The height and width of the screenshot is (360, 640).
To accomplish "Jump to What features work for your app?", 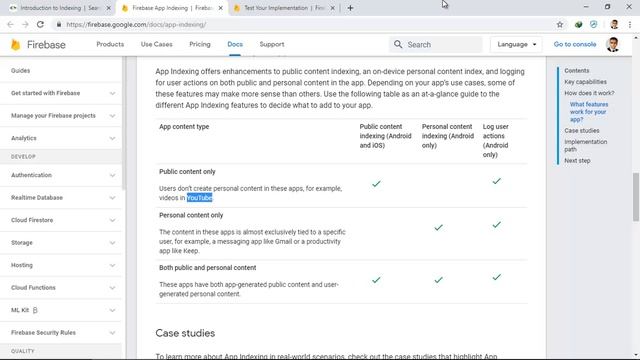I will point(589,112).
